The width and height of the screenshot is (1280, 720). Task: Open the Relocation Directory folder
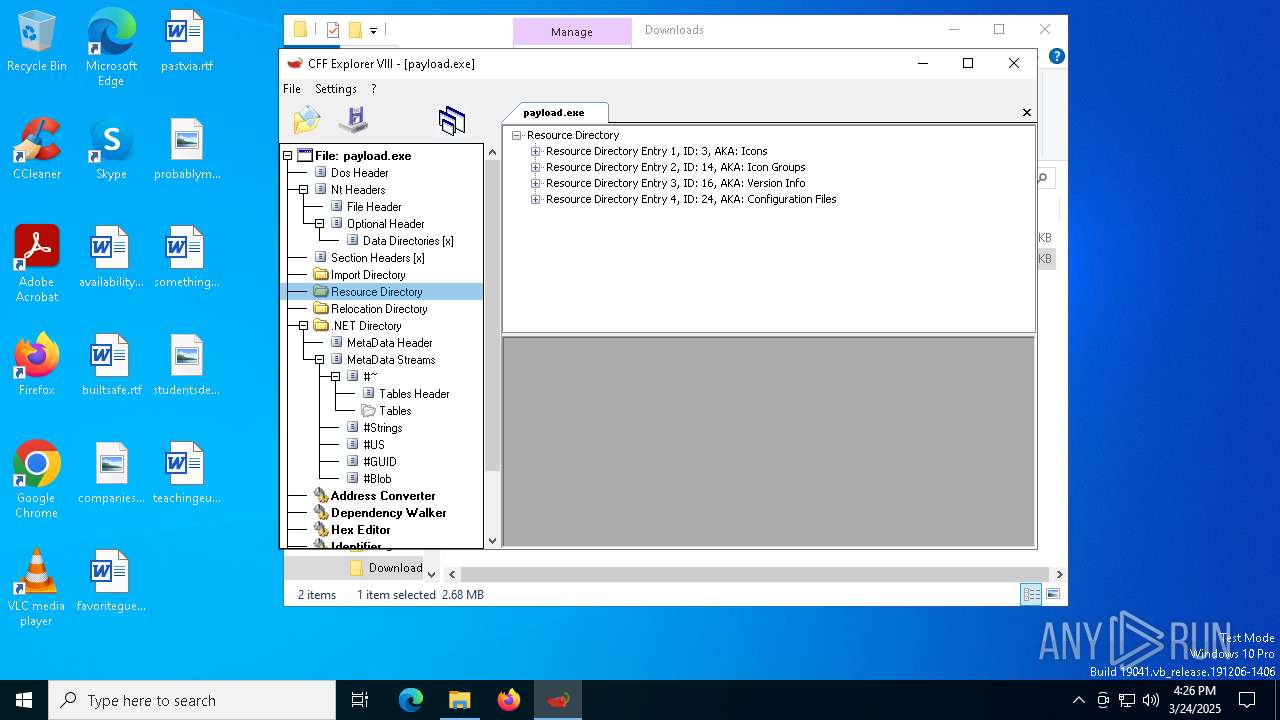(x=379, y=309)
